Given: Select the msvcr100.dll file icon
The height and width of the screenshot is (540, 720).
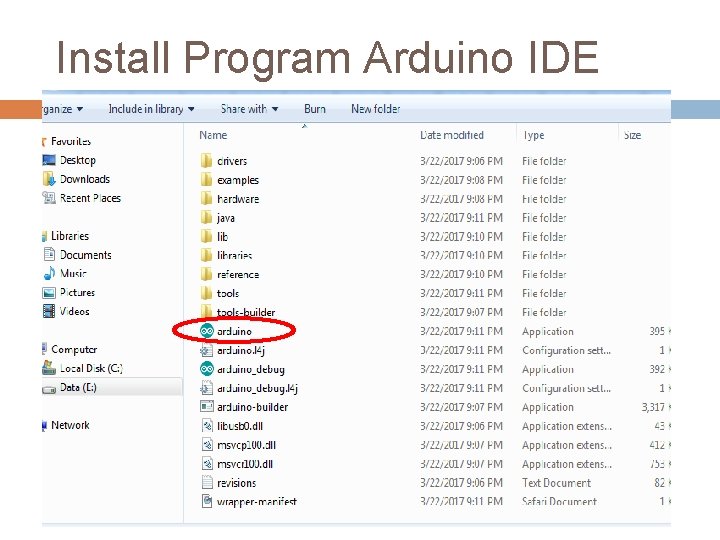Looking at the screenshot, I should pyautogui.click(x=207, y=464).
